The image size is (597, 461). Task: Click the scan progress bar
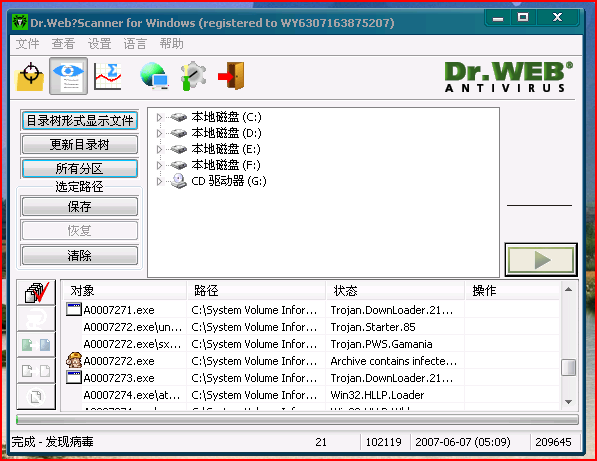(297, 420)
